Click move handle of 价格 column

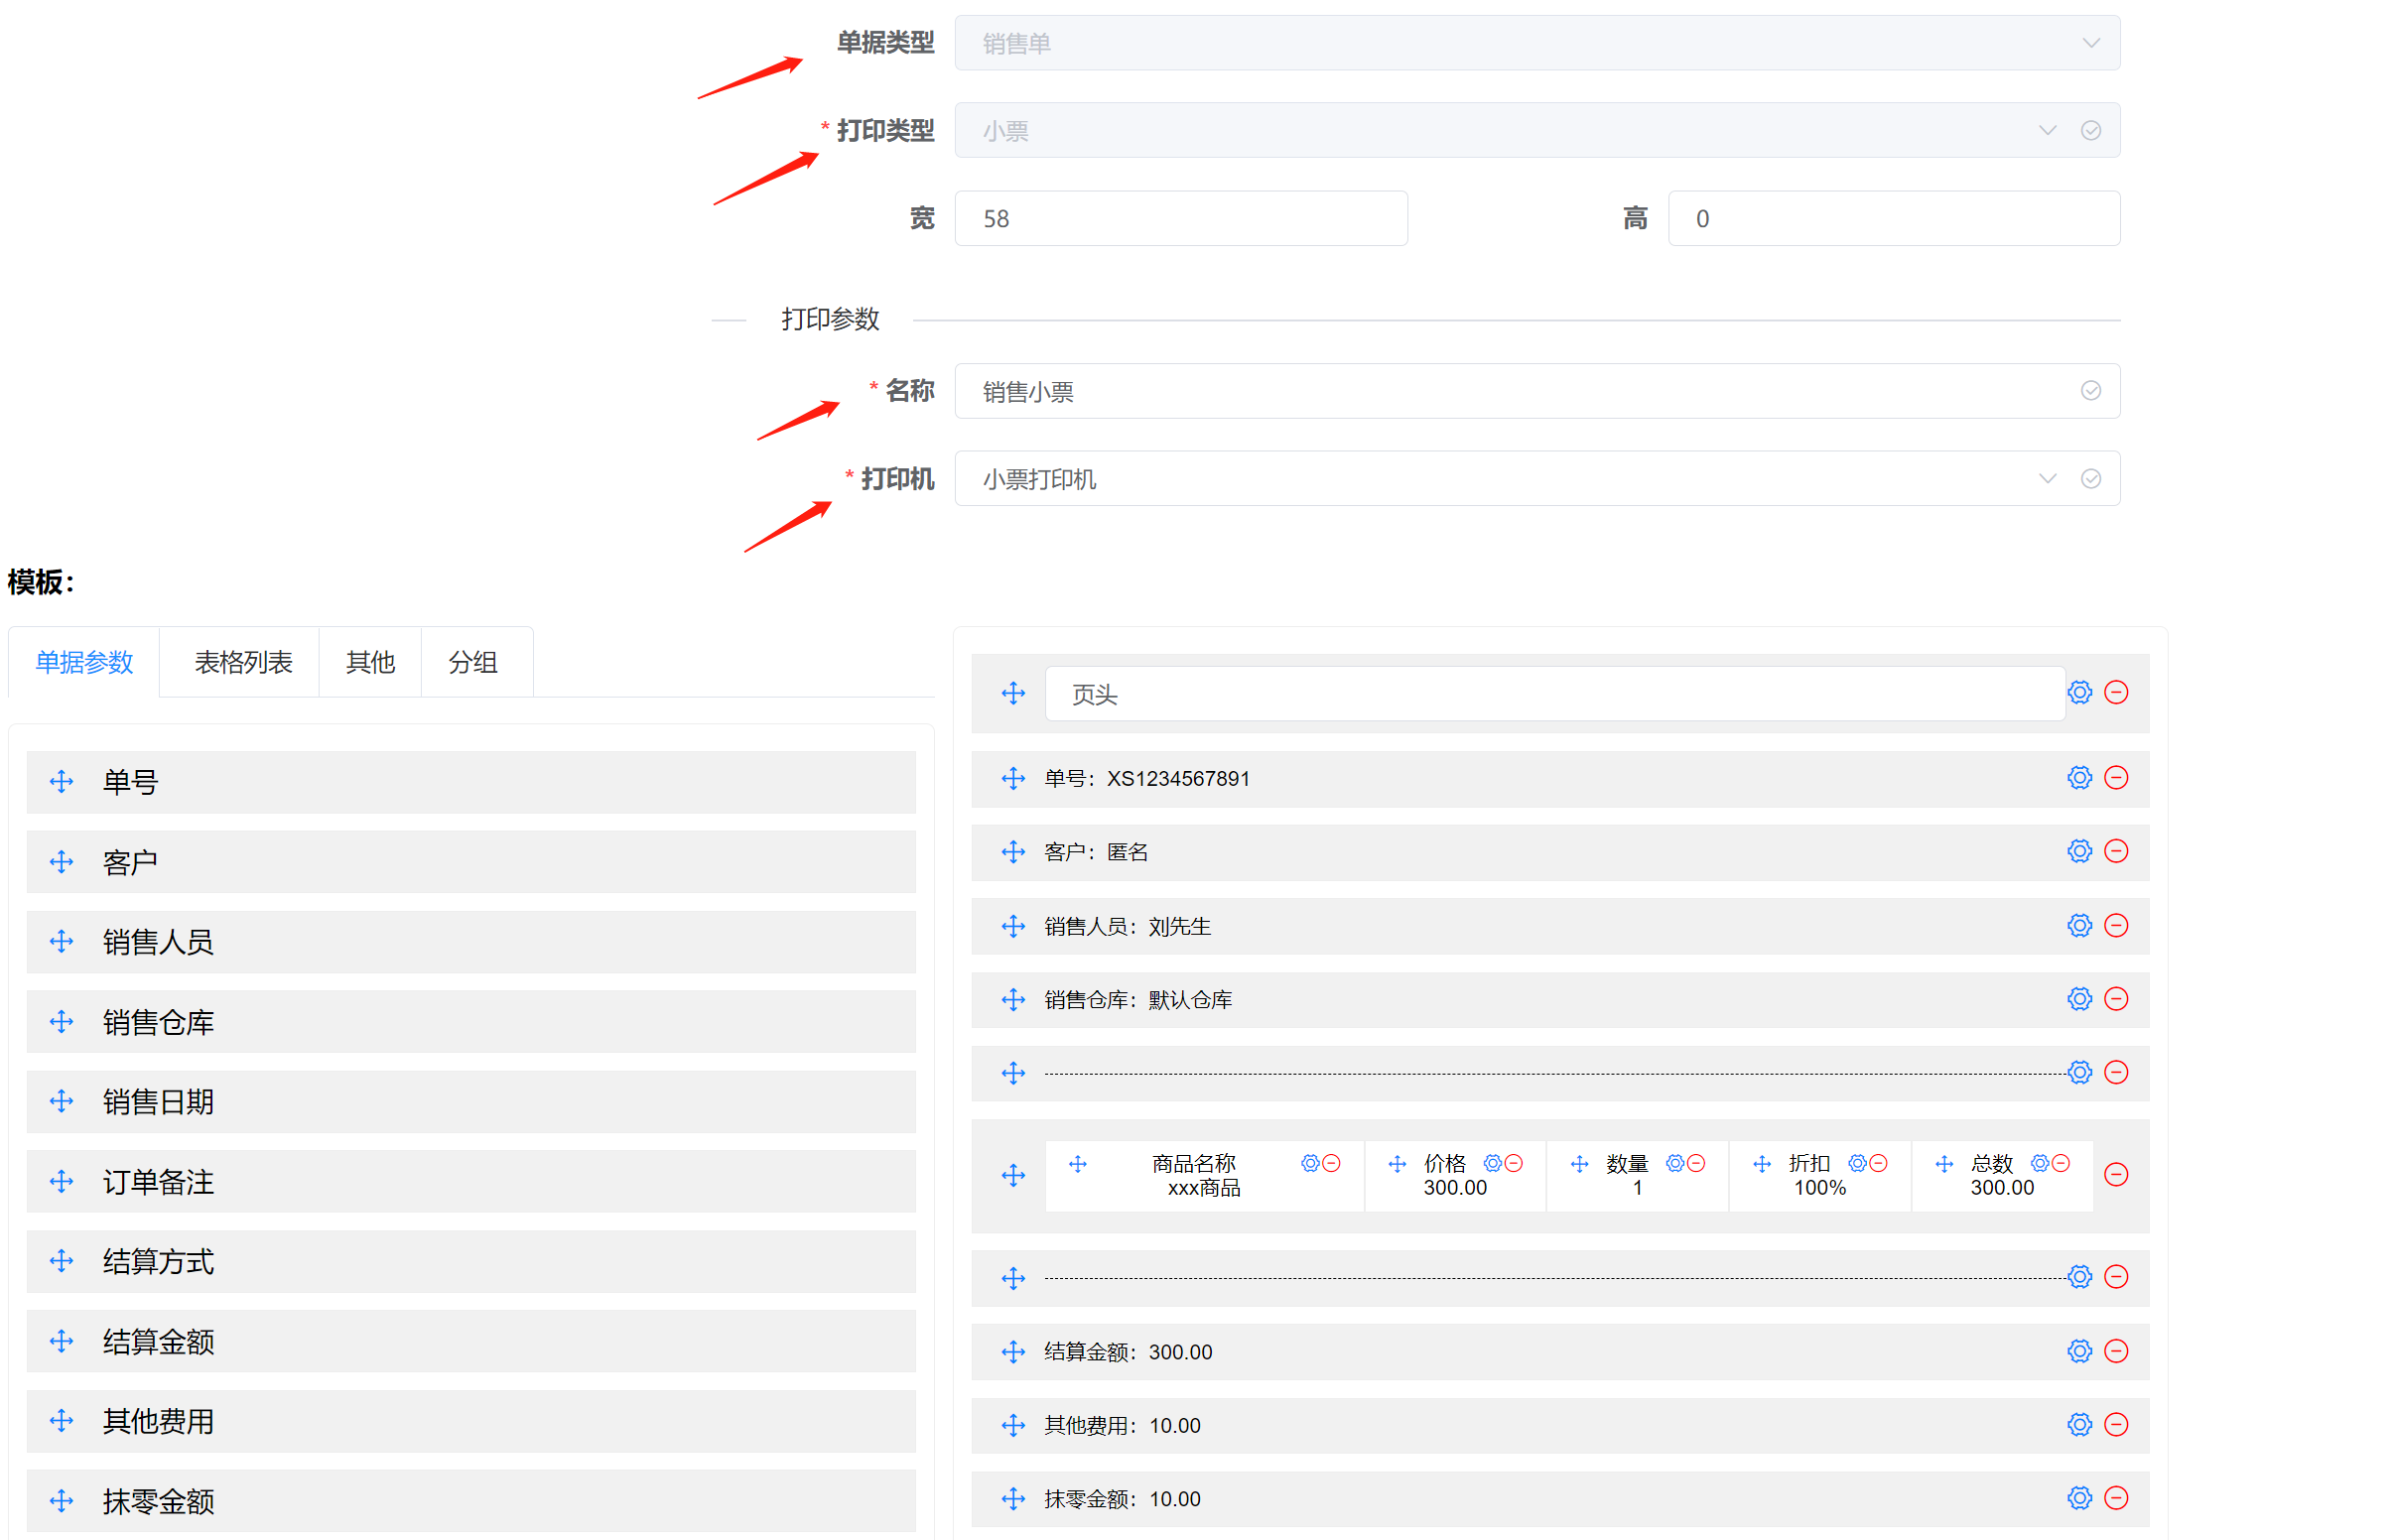pyautogui.click(x=1397, y=1164)
